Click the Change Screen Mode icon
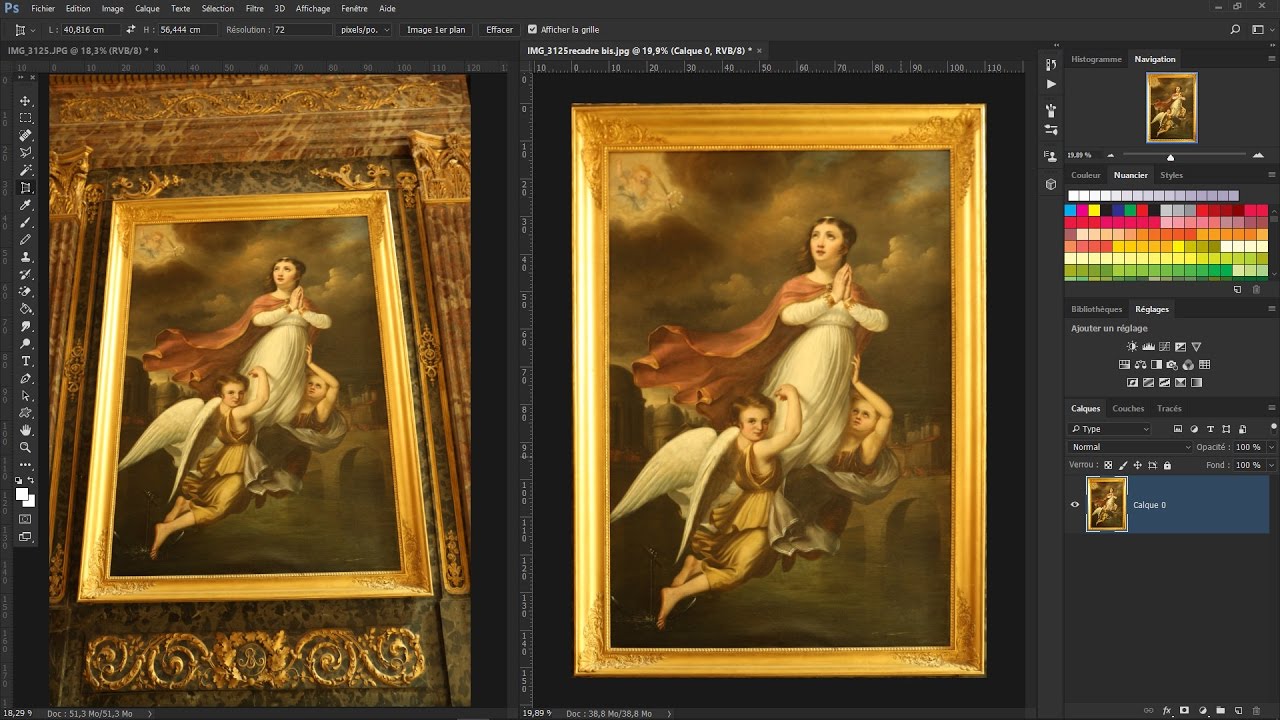The width and height of the screenshot is (1280, 720). pos(26,537)
